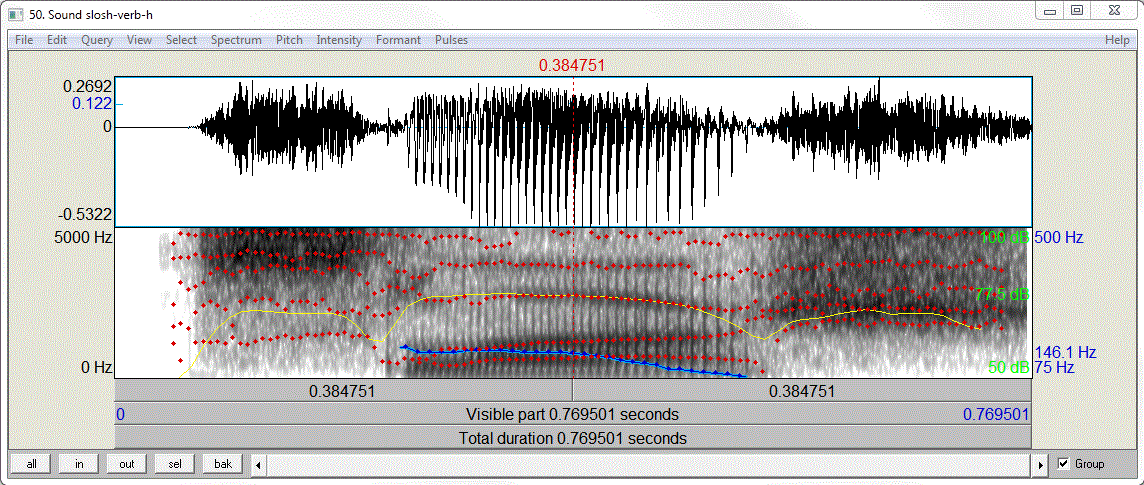Open the Edit menu

point(57,40)
